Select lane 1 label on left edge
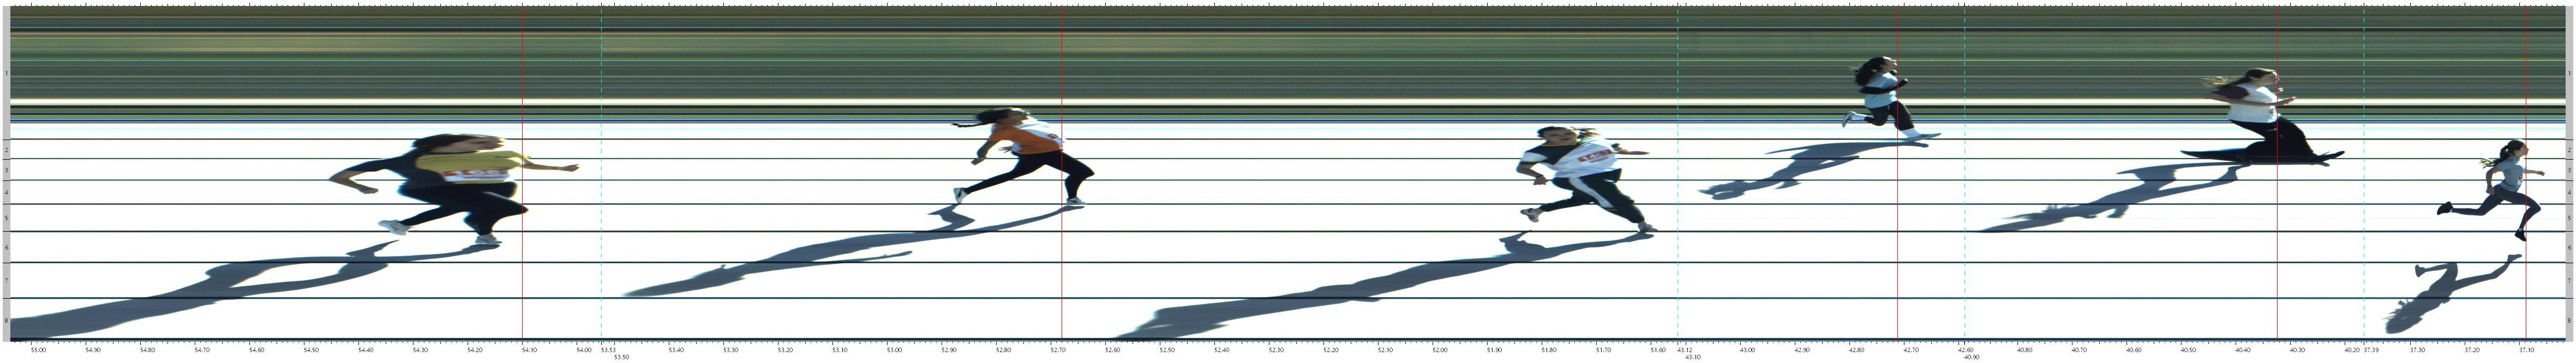 6,73
